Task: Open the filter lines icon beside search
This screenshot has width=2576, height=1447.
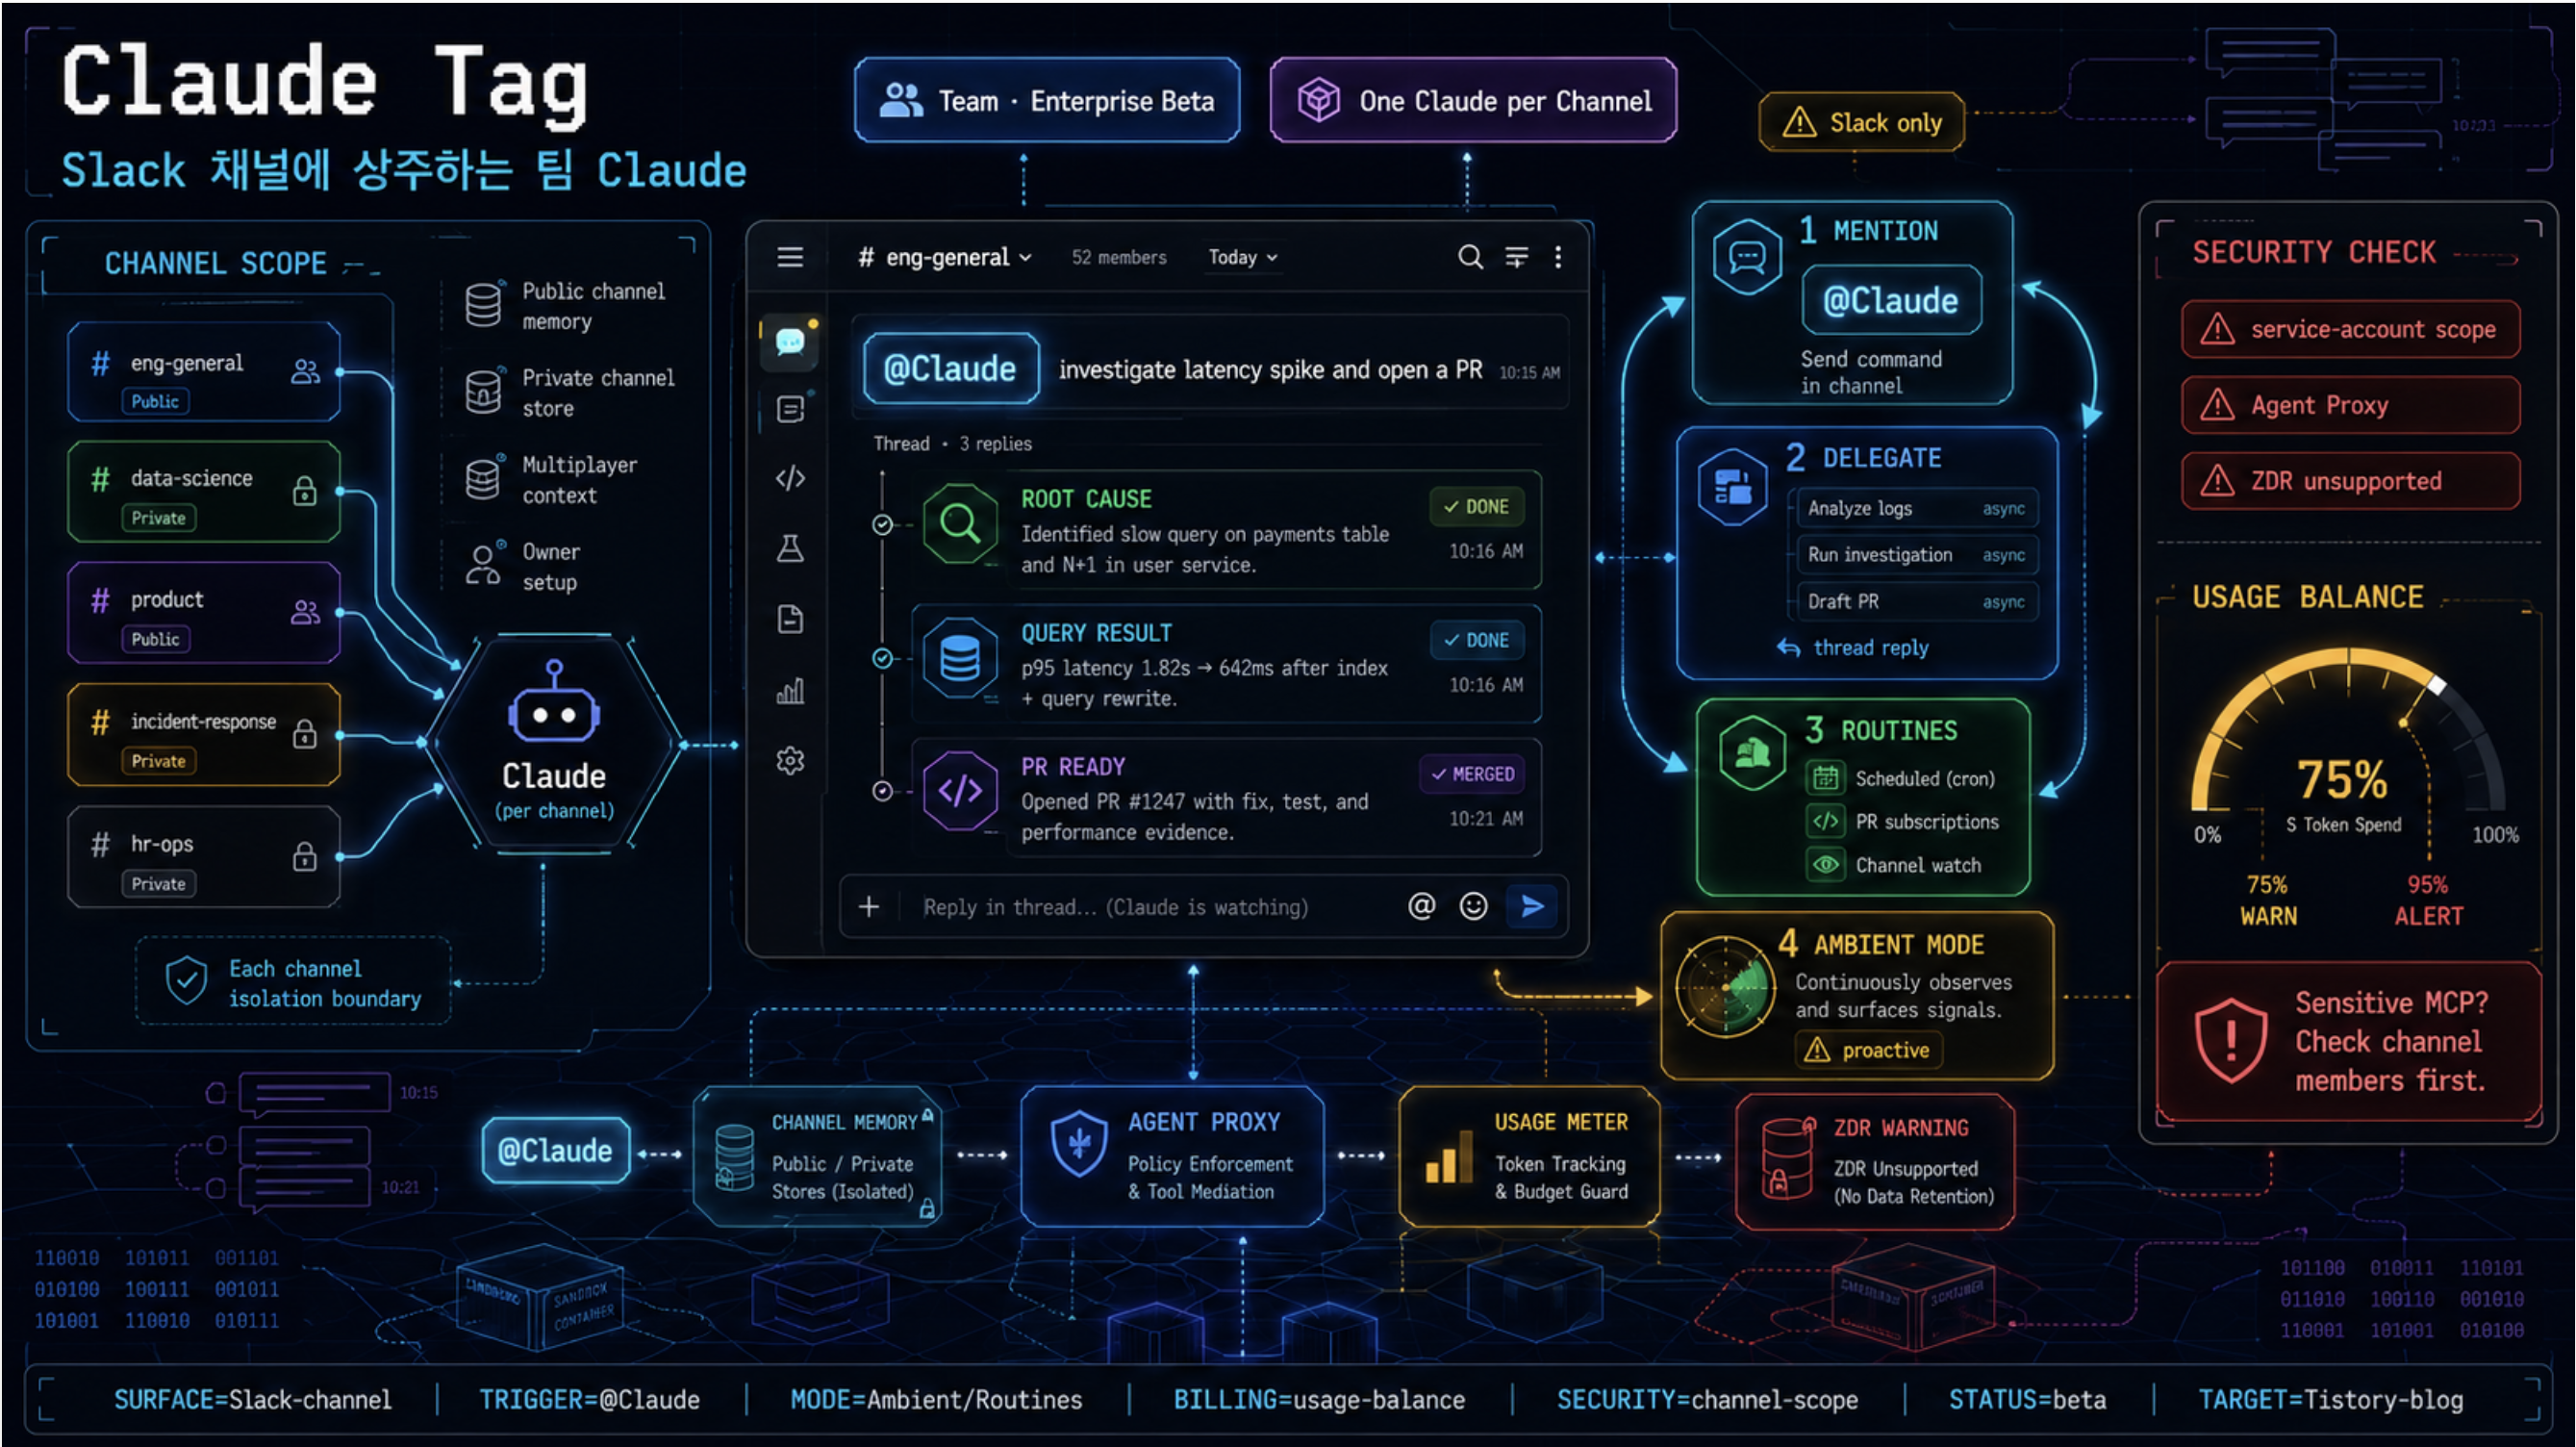Action: [1516, 257]
